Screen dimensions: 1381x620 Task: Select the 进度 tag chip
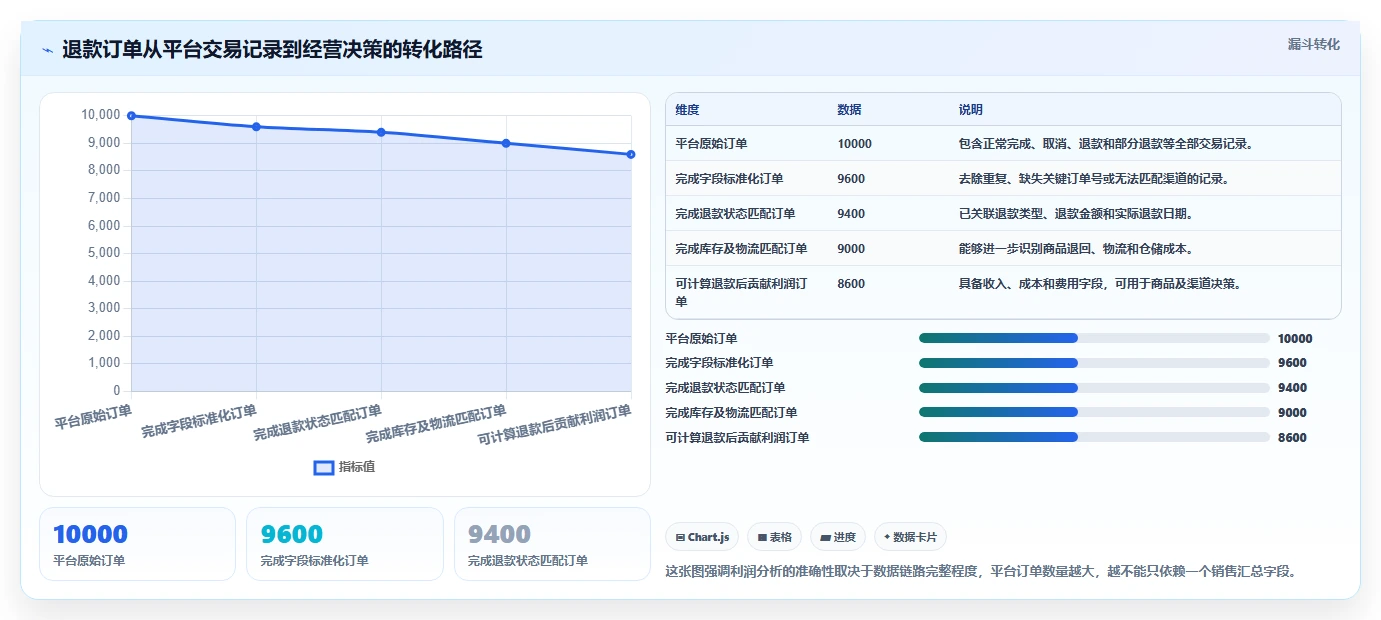(837, 537)
